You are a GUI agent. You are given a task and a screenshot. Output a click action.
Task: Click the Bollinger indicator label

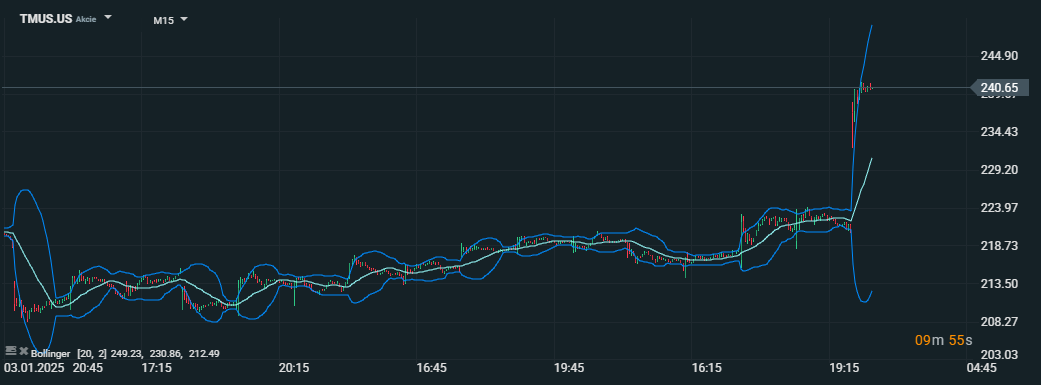pos(50,354)
